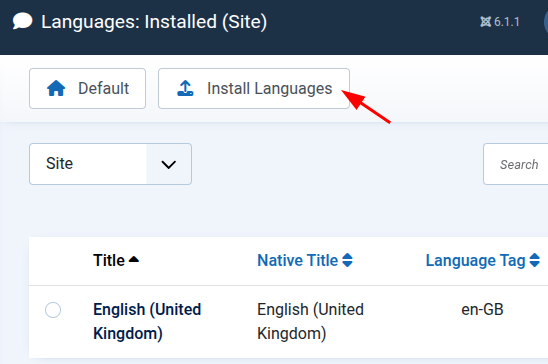Click the en-GB language tag cell

(482, 310)
